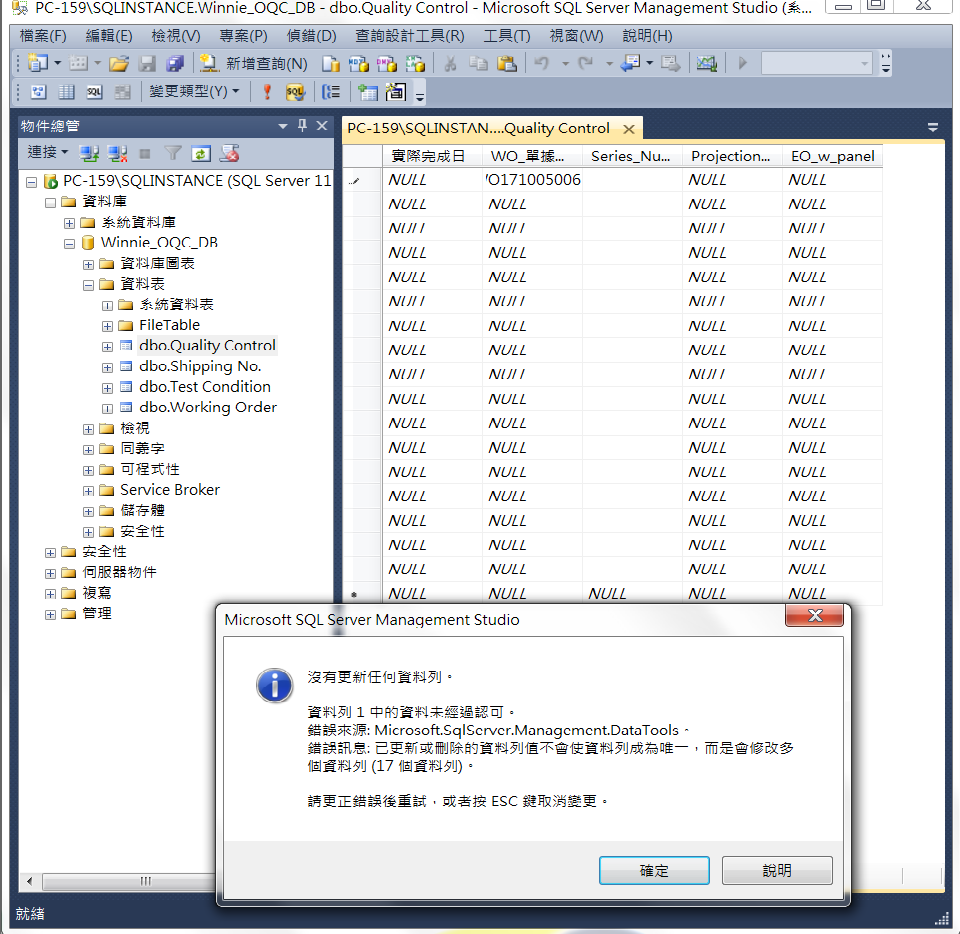This screenshot has width=960, height=934.
Task: Show the SQL pane icon
Action: 94,92
